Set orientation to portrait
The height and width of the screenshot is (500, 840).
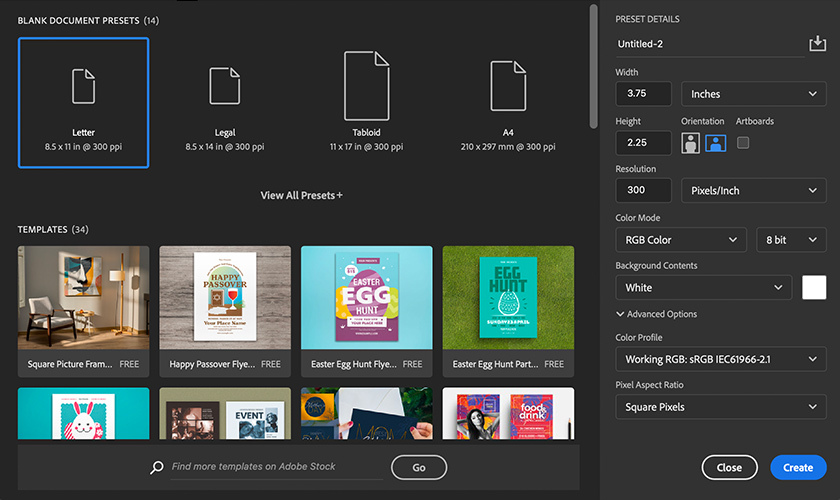pyautogui.click(x=690, y=143)
